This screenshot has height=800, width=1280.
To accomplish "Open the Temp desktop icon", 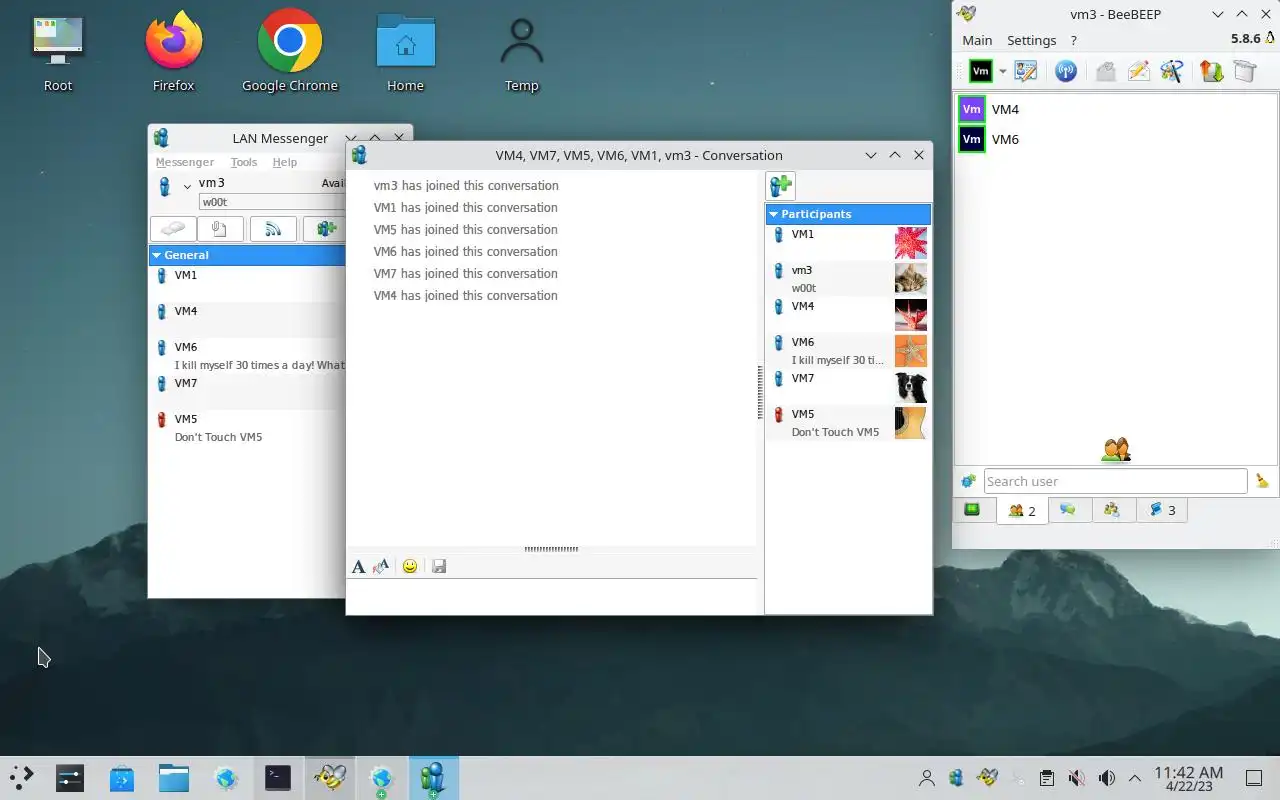I will 521,52.
